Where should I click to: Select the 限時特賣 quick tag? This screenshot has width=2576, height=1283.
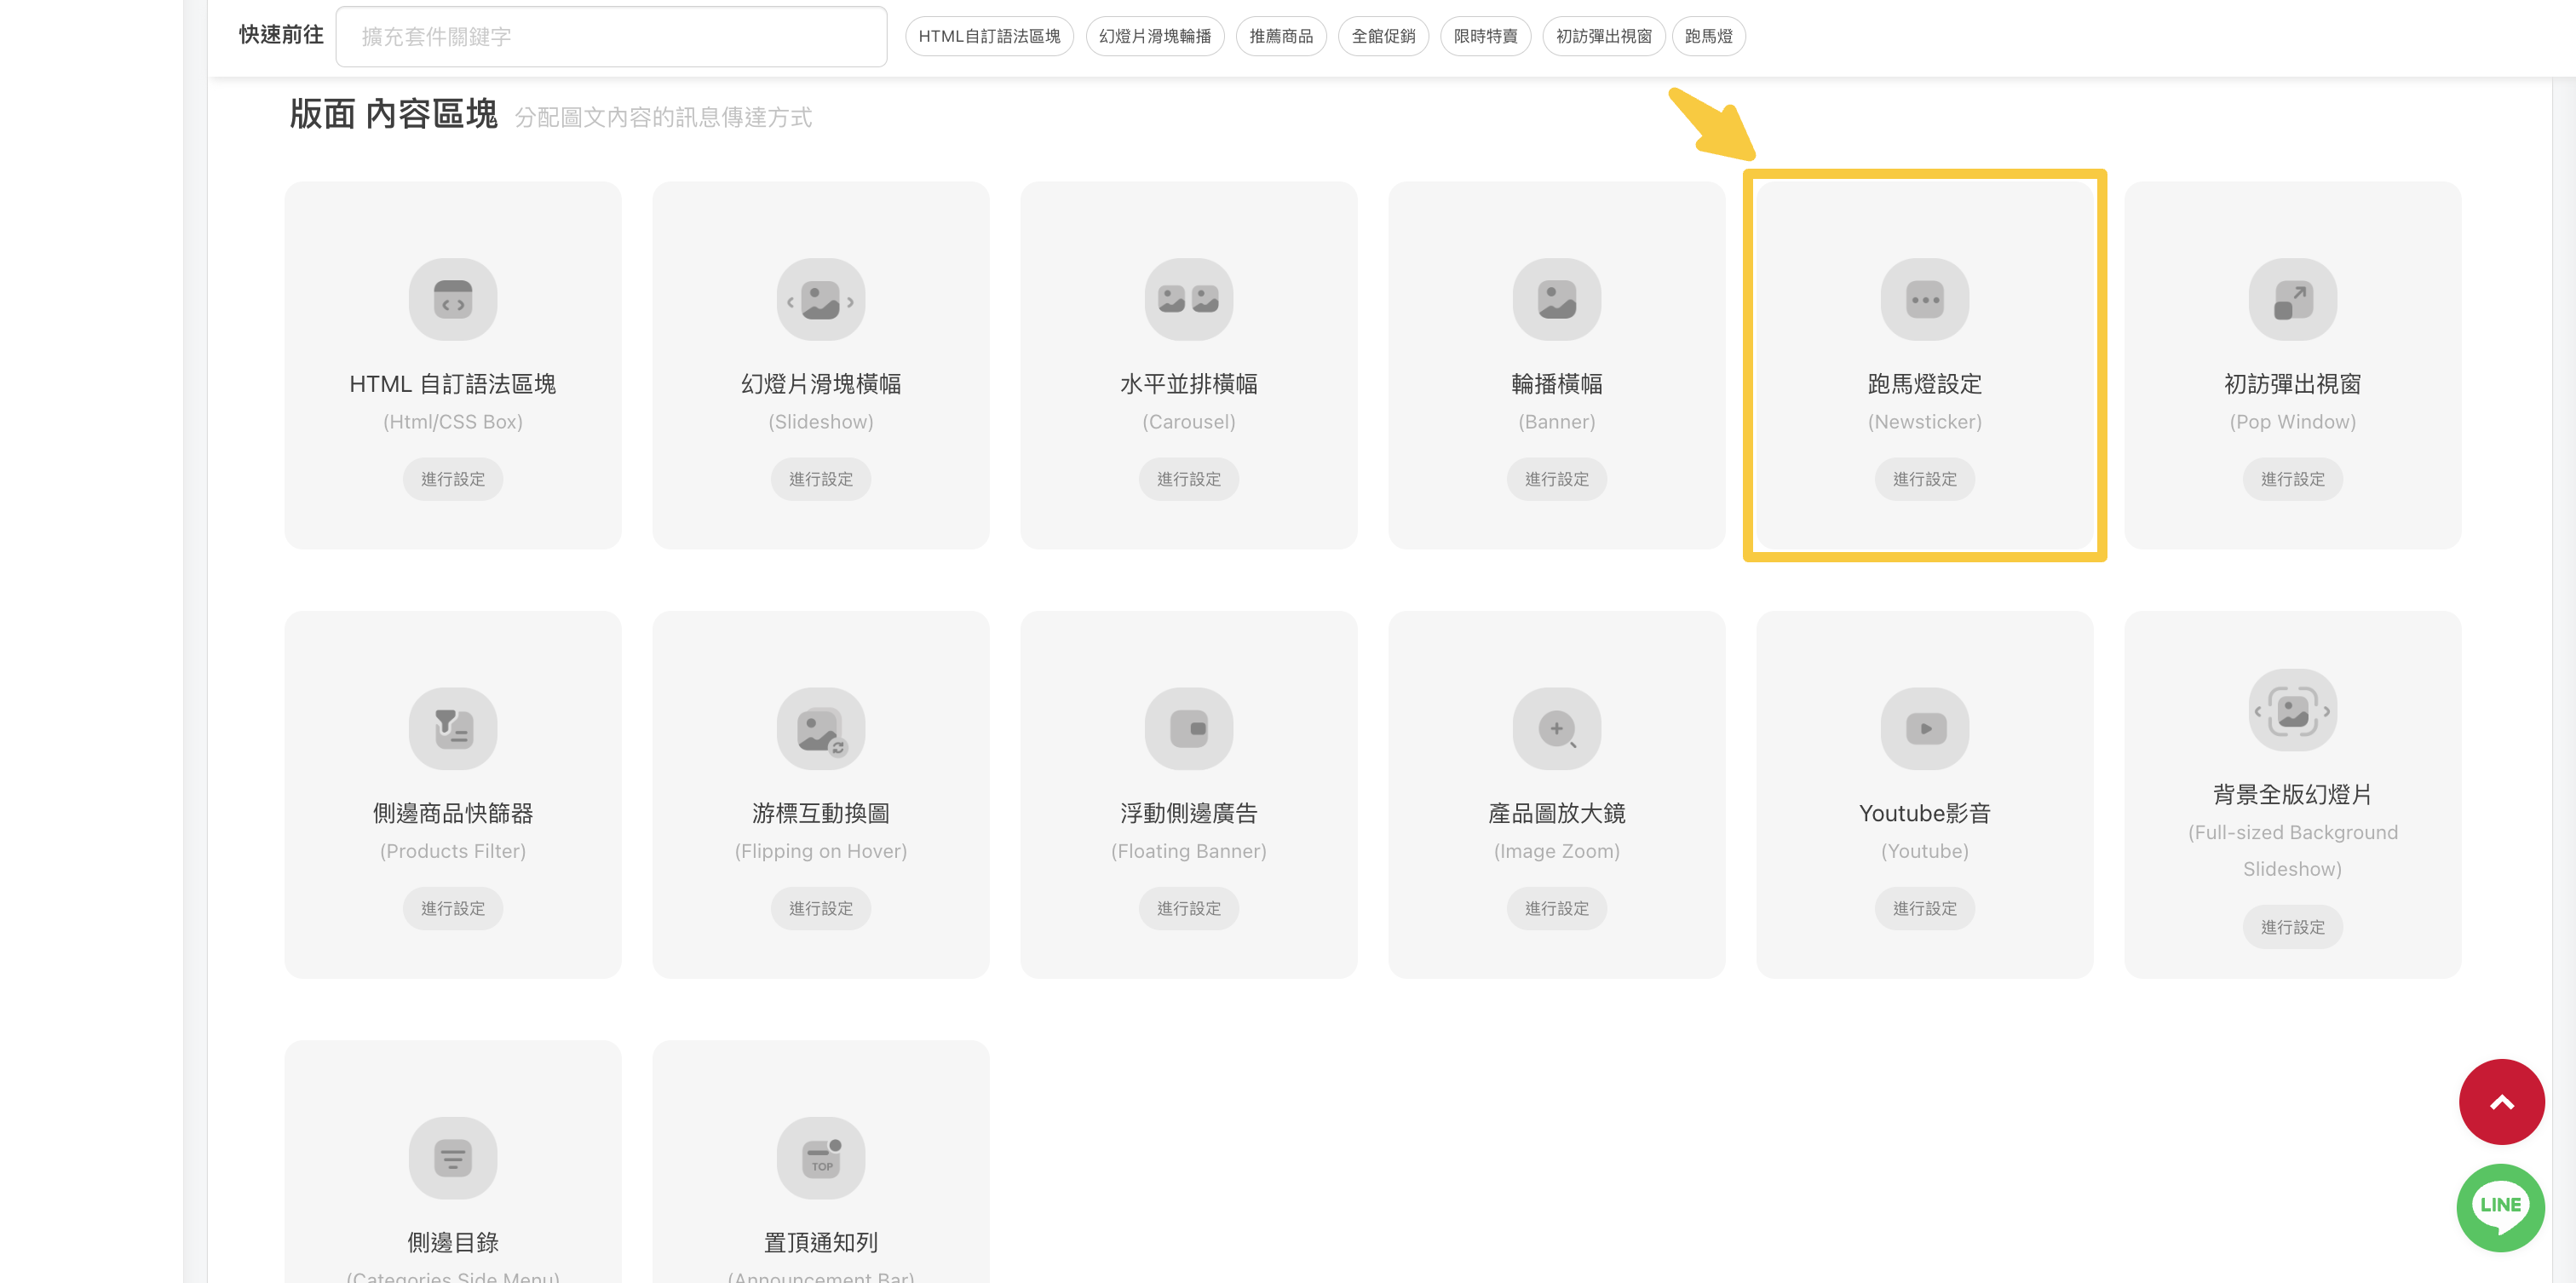pos(1485,36)
